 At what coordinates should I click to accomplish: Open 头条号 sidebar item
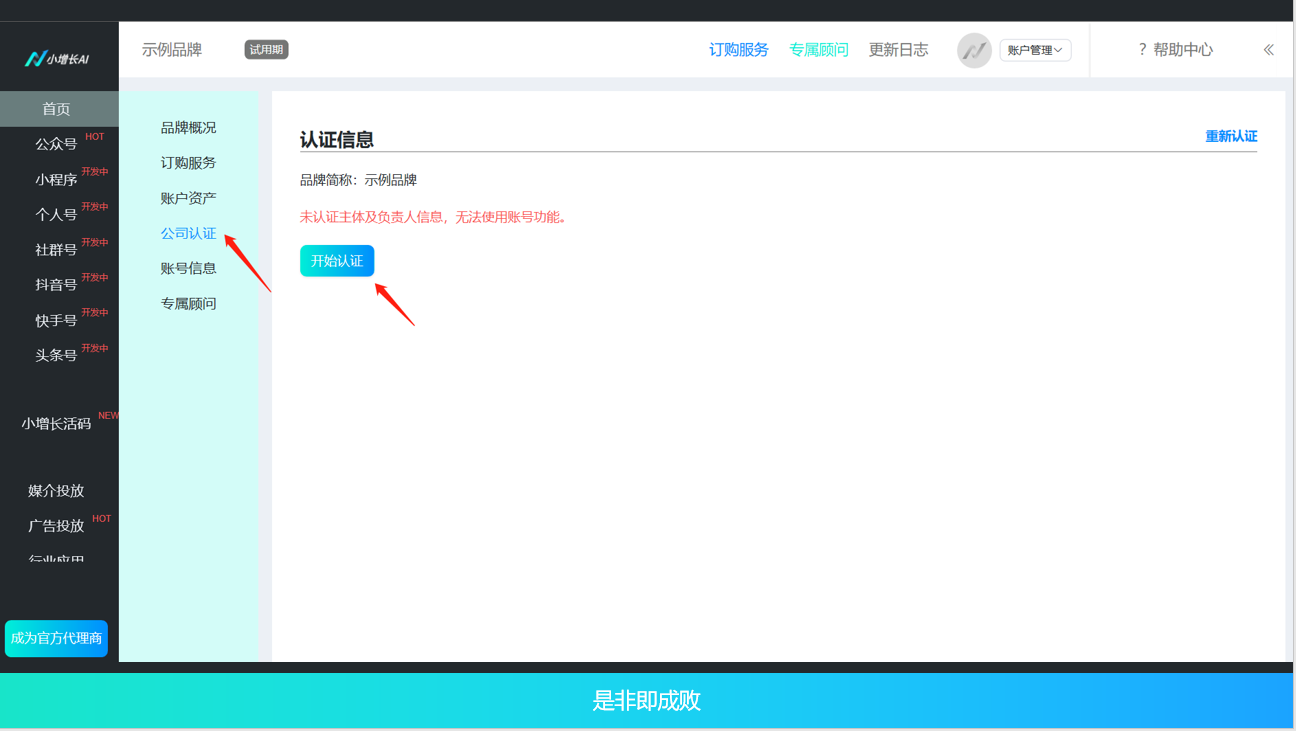tap(56, 356)
